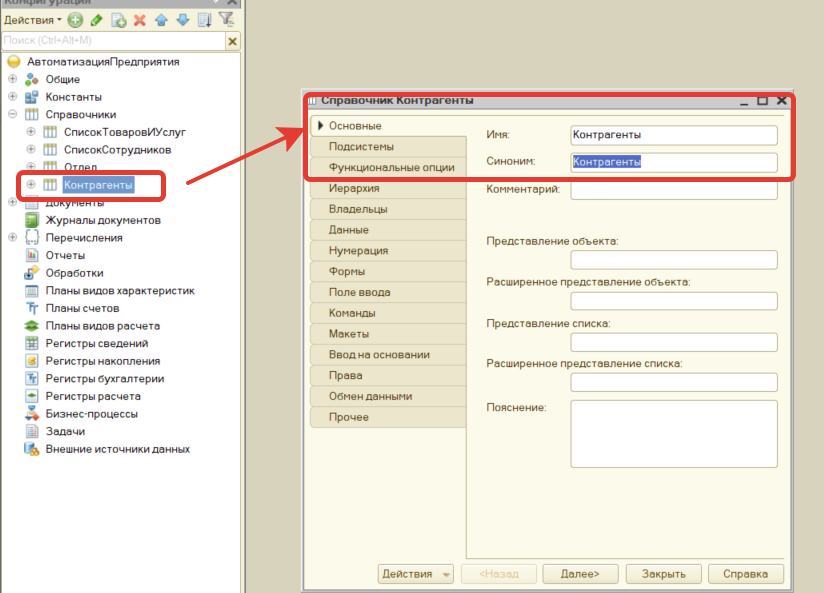Click the Пояснение text area
Screen dimensions: 824x593
[x=674, y=434]
